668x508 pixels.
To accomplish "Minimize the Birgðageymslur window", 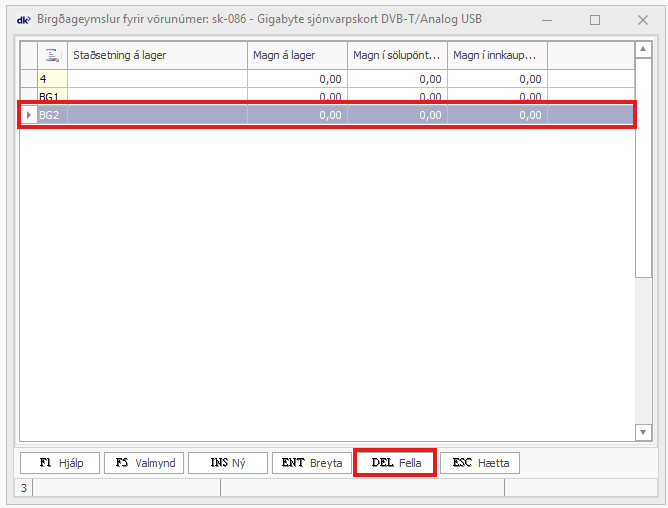I will coord(545,20).
